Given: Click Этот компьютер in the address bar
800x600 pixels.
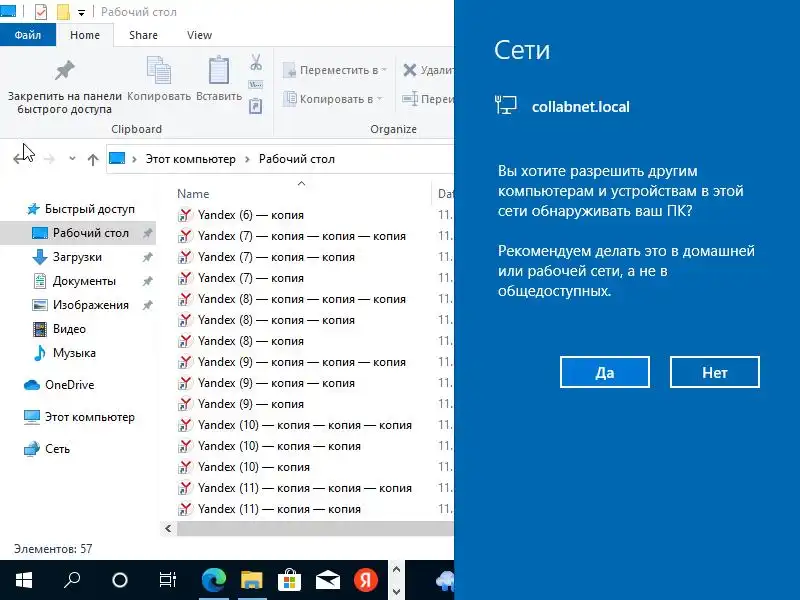Looking at the screenshot, I should click(x=190, y=159).
